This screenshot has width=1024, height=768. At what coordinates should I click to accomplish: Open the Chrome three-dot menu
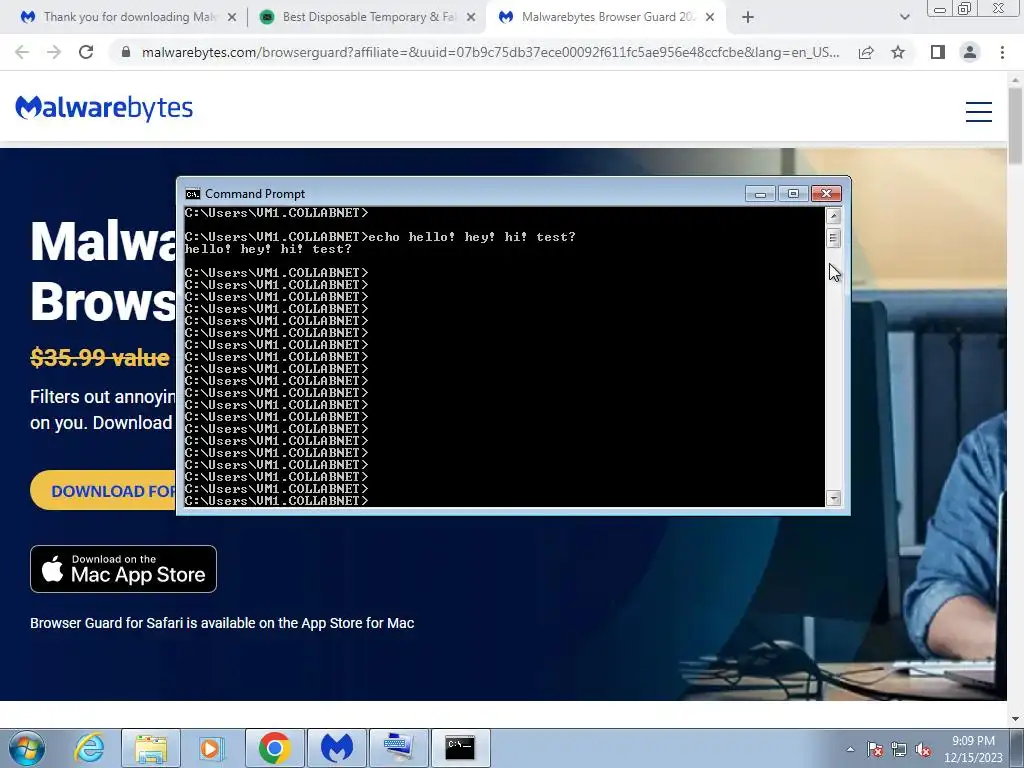coord(1002,52)
